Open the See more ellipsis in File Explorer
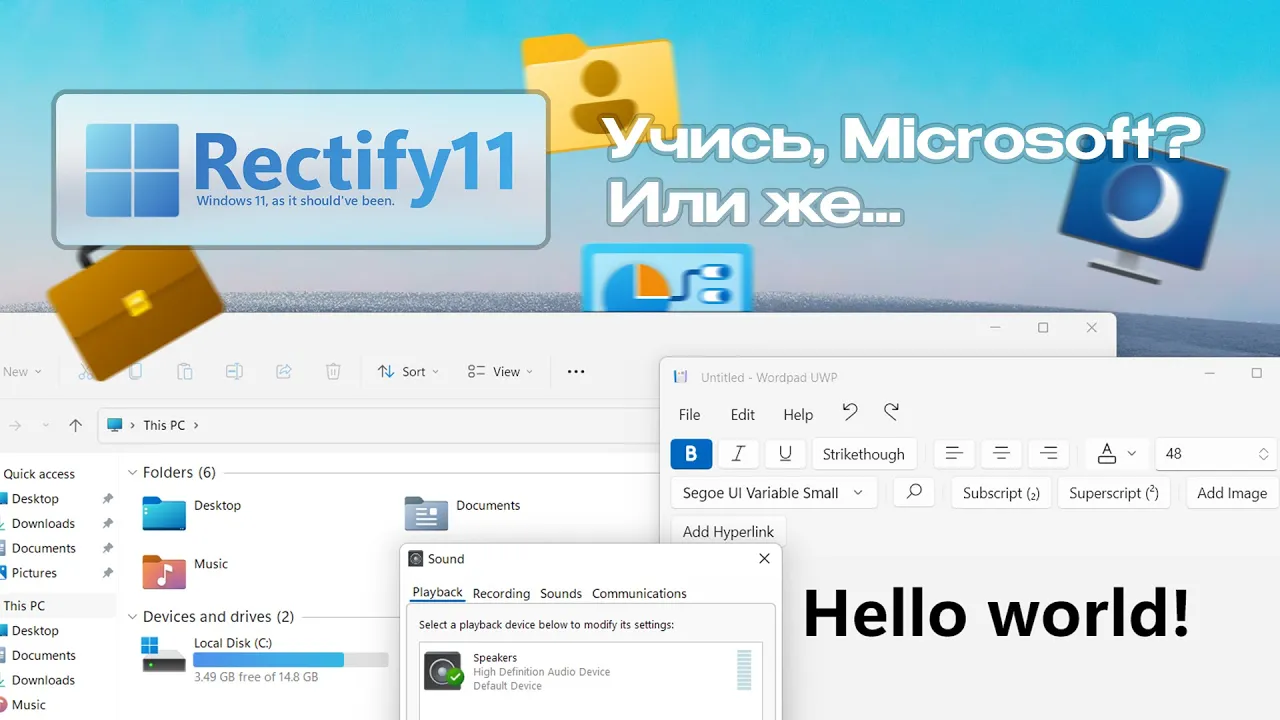 576,371
